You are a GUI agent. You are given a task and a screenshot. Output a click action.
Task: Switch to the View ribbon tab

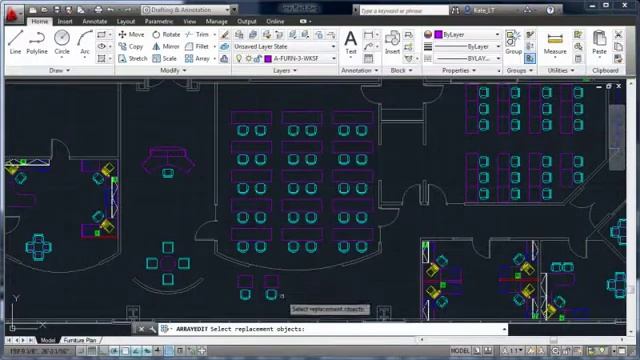(x=189, y=21)
